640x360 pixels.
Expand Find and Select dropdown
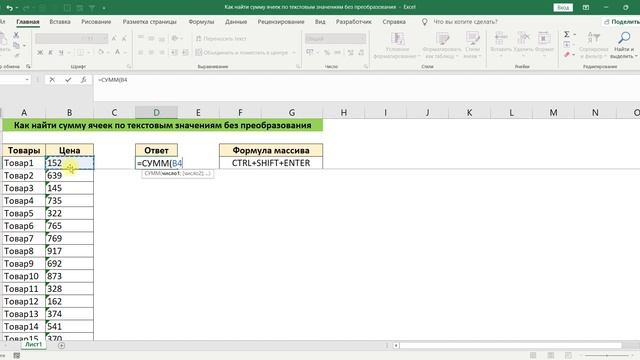[x=637, y=56]
